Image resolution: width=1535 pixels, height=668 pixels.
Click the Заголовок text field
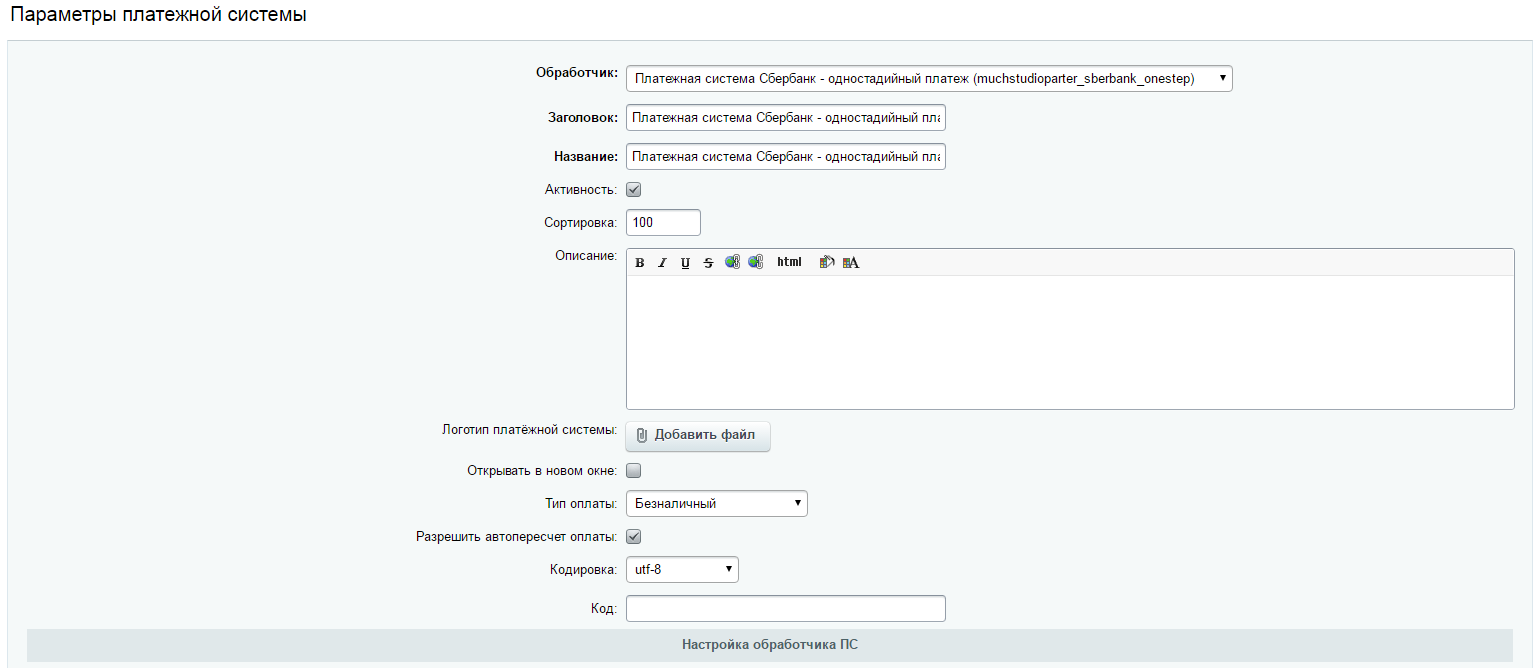[x=785, y=119]
